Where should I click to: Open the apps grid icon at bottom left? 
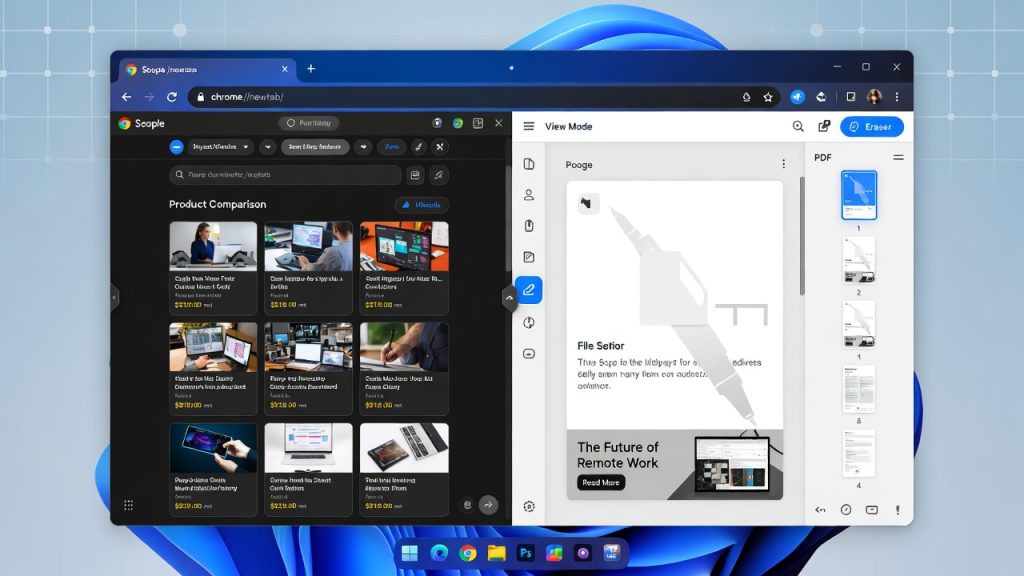pyautogui.click(x=128, y=505)
